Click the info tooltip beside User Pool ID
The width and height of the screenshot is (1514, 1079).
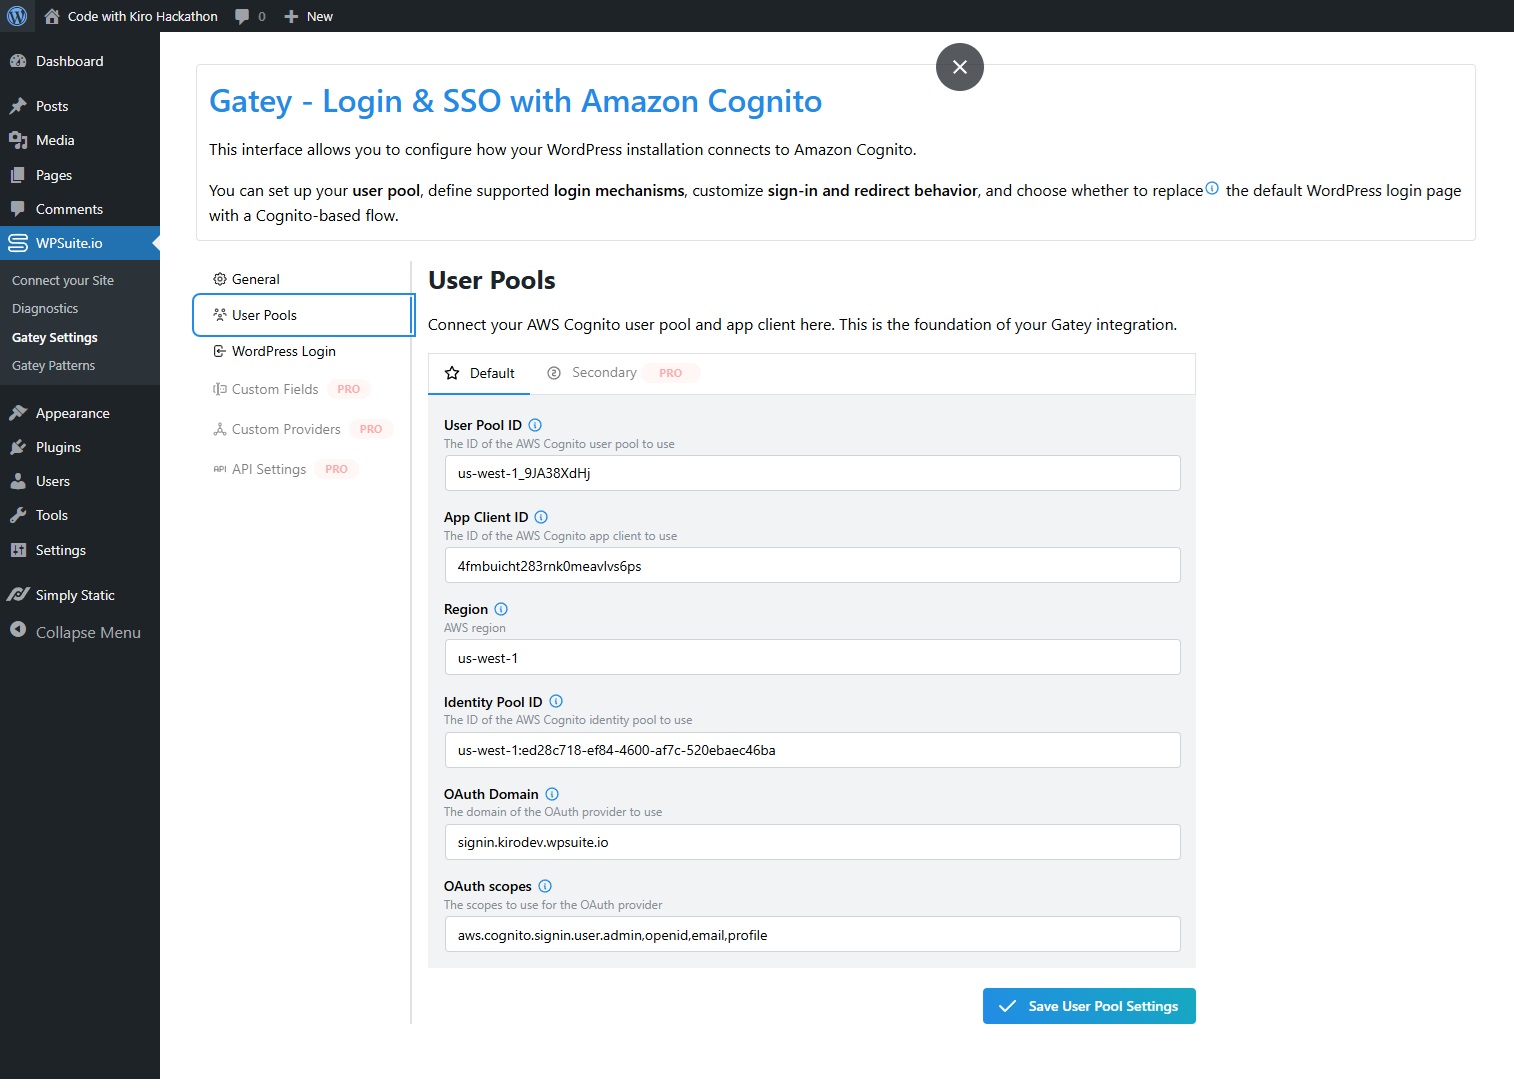(x=535, y=424)
